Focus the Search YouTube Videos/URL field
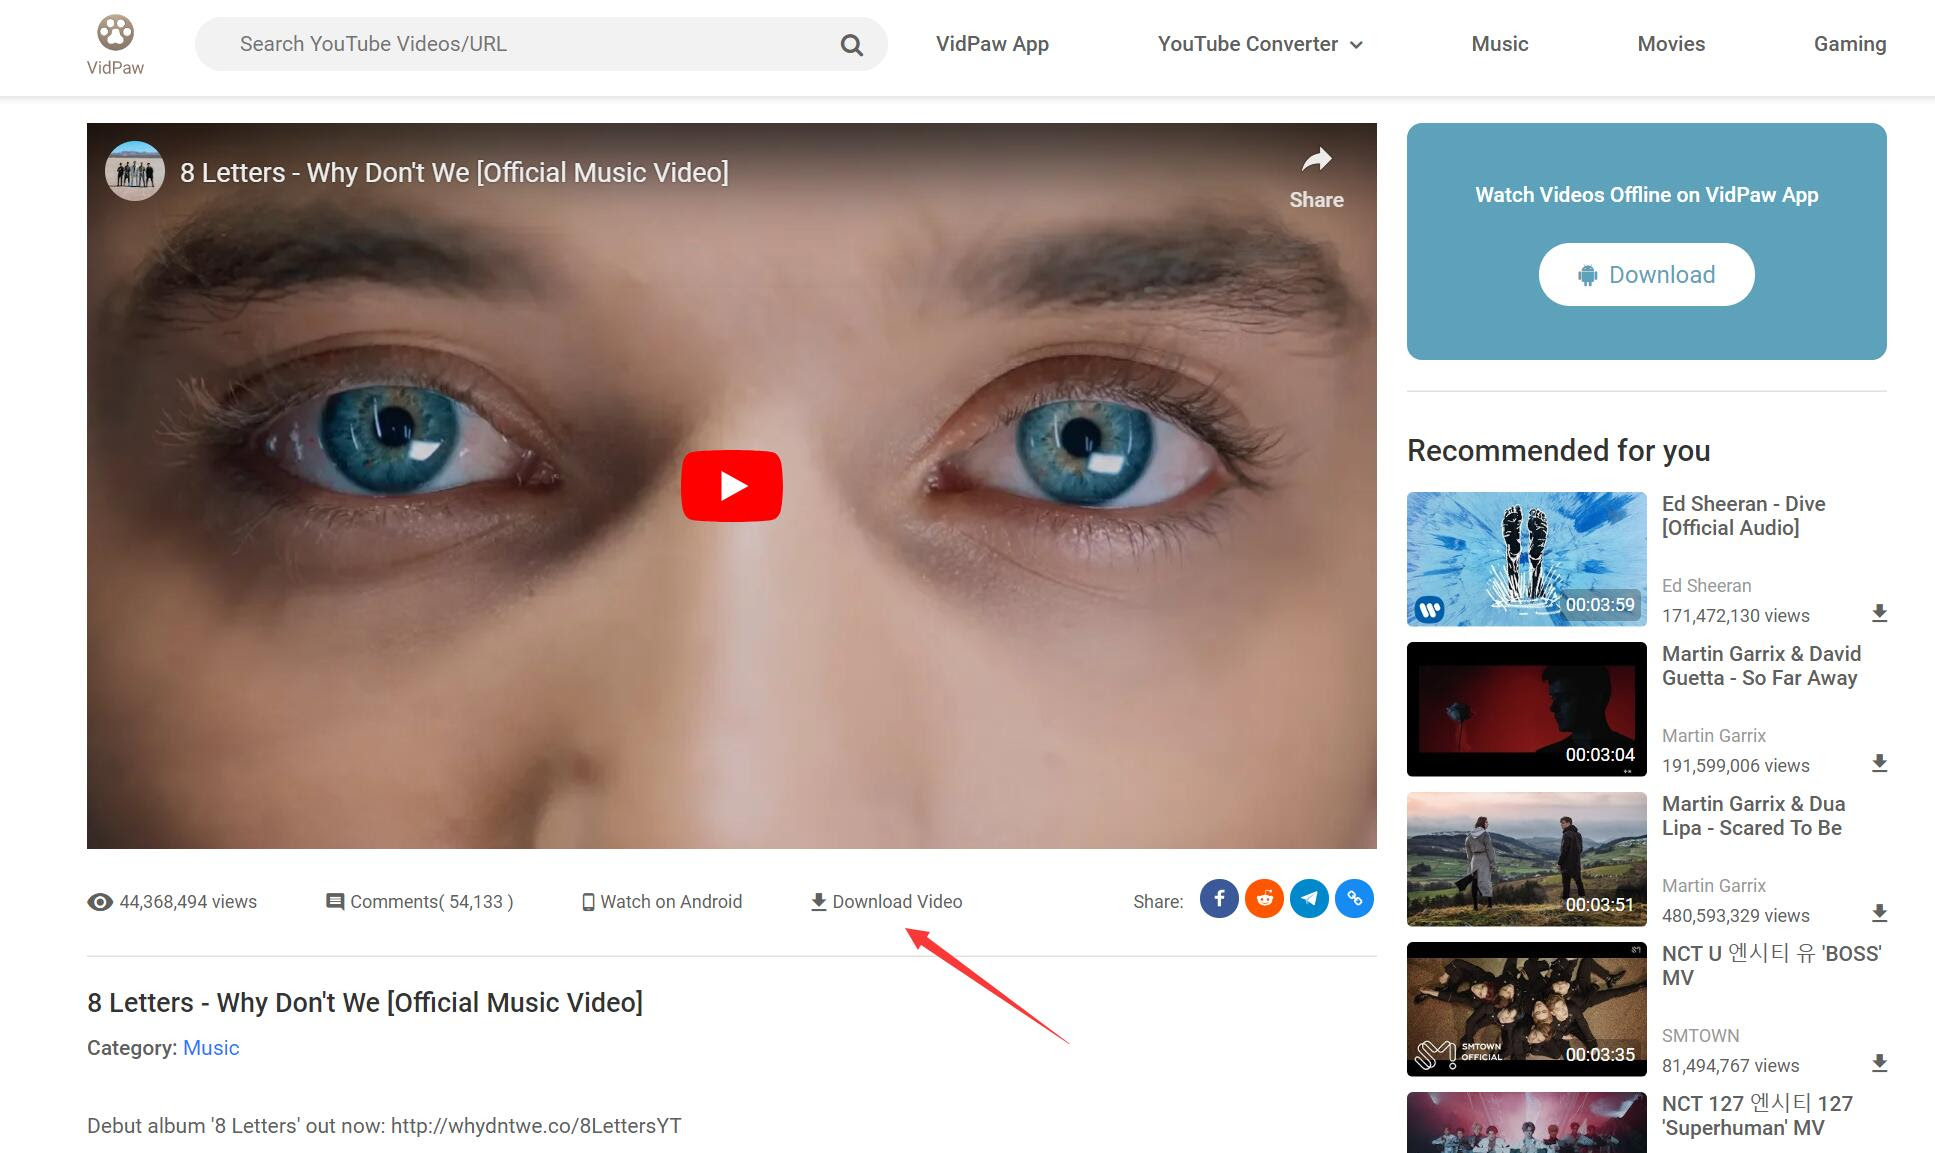The image size is (1935, 1153). 541,44
